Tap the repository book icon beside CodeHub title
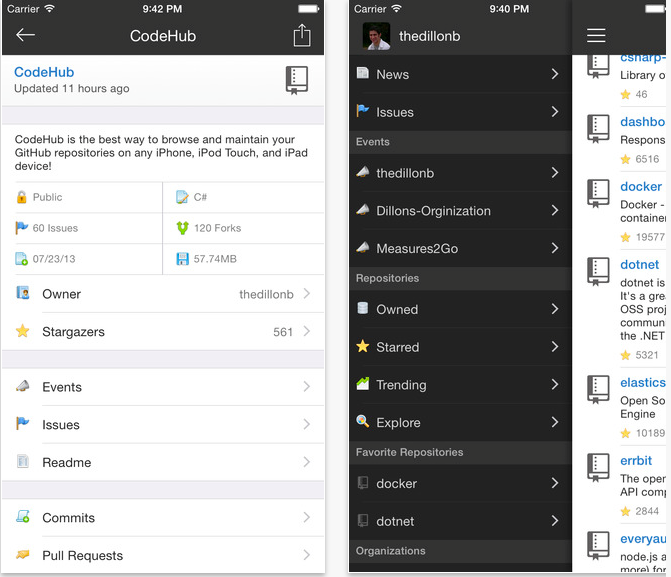Image resolution: width=671 pixels, height=577 pixels. coord(297,80)
